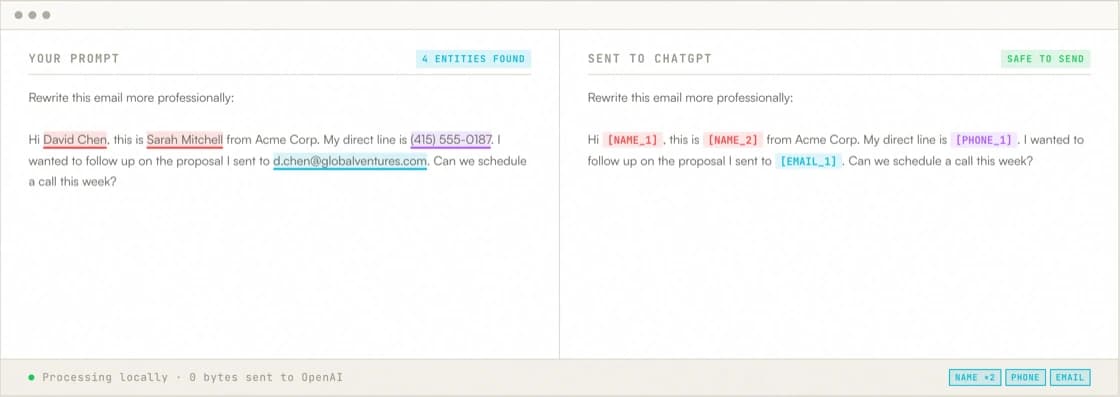
Task: Click the [NAME_1] placeholder token
Action: click(632, 140)
